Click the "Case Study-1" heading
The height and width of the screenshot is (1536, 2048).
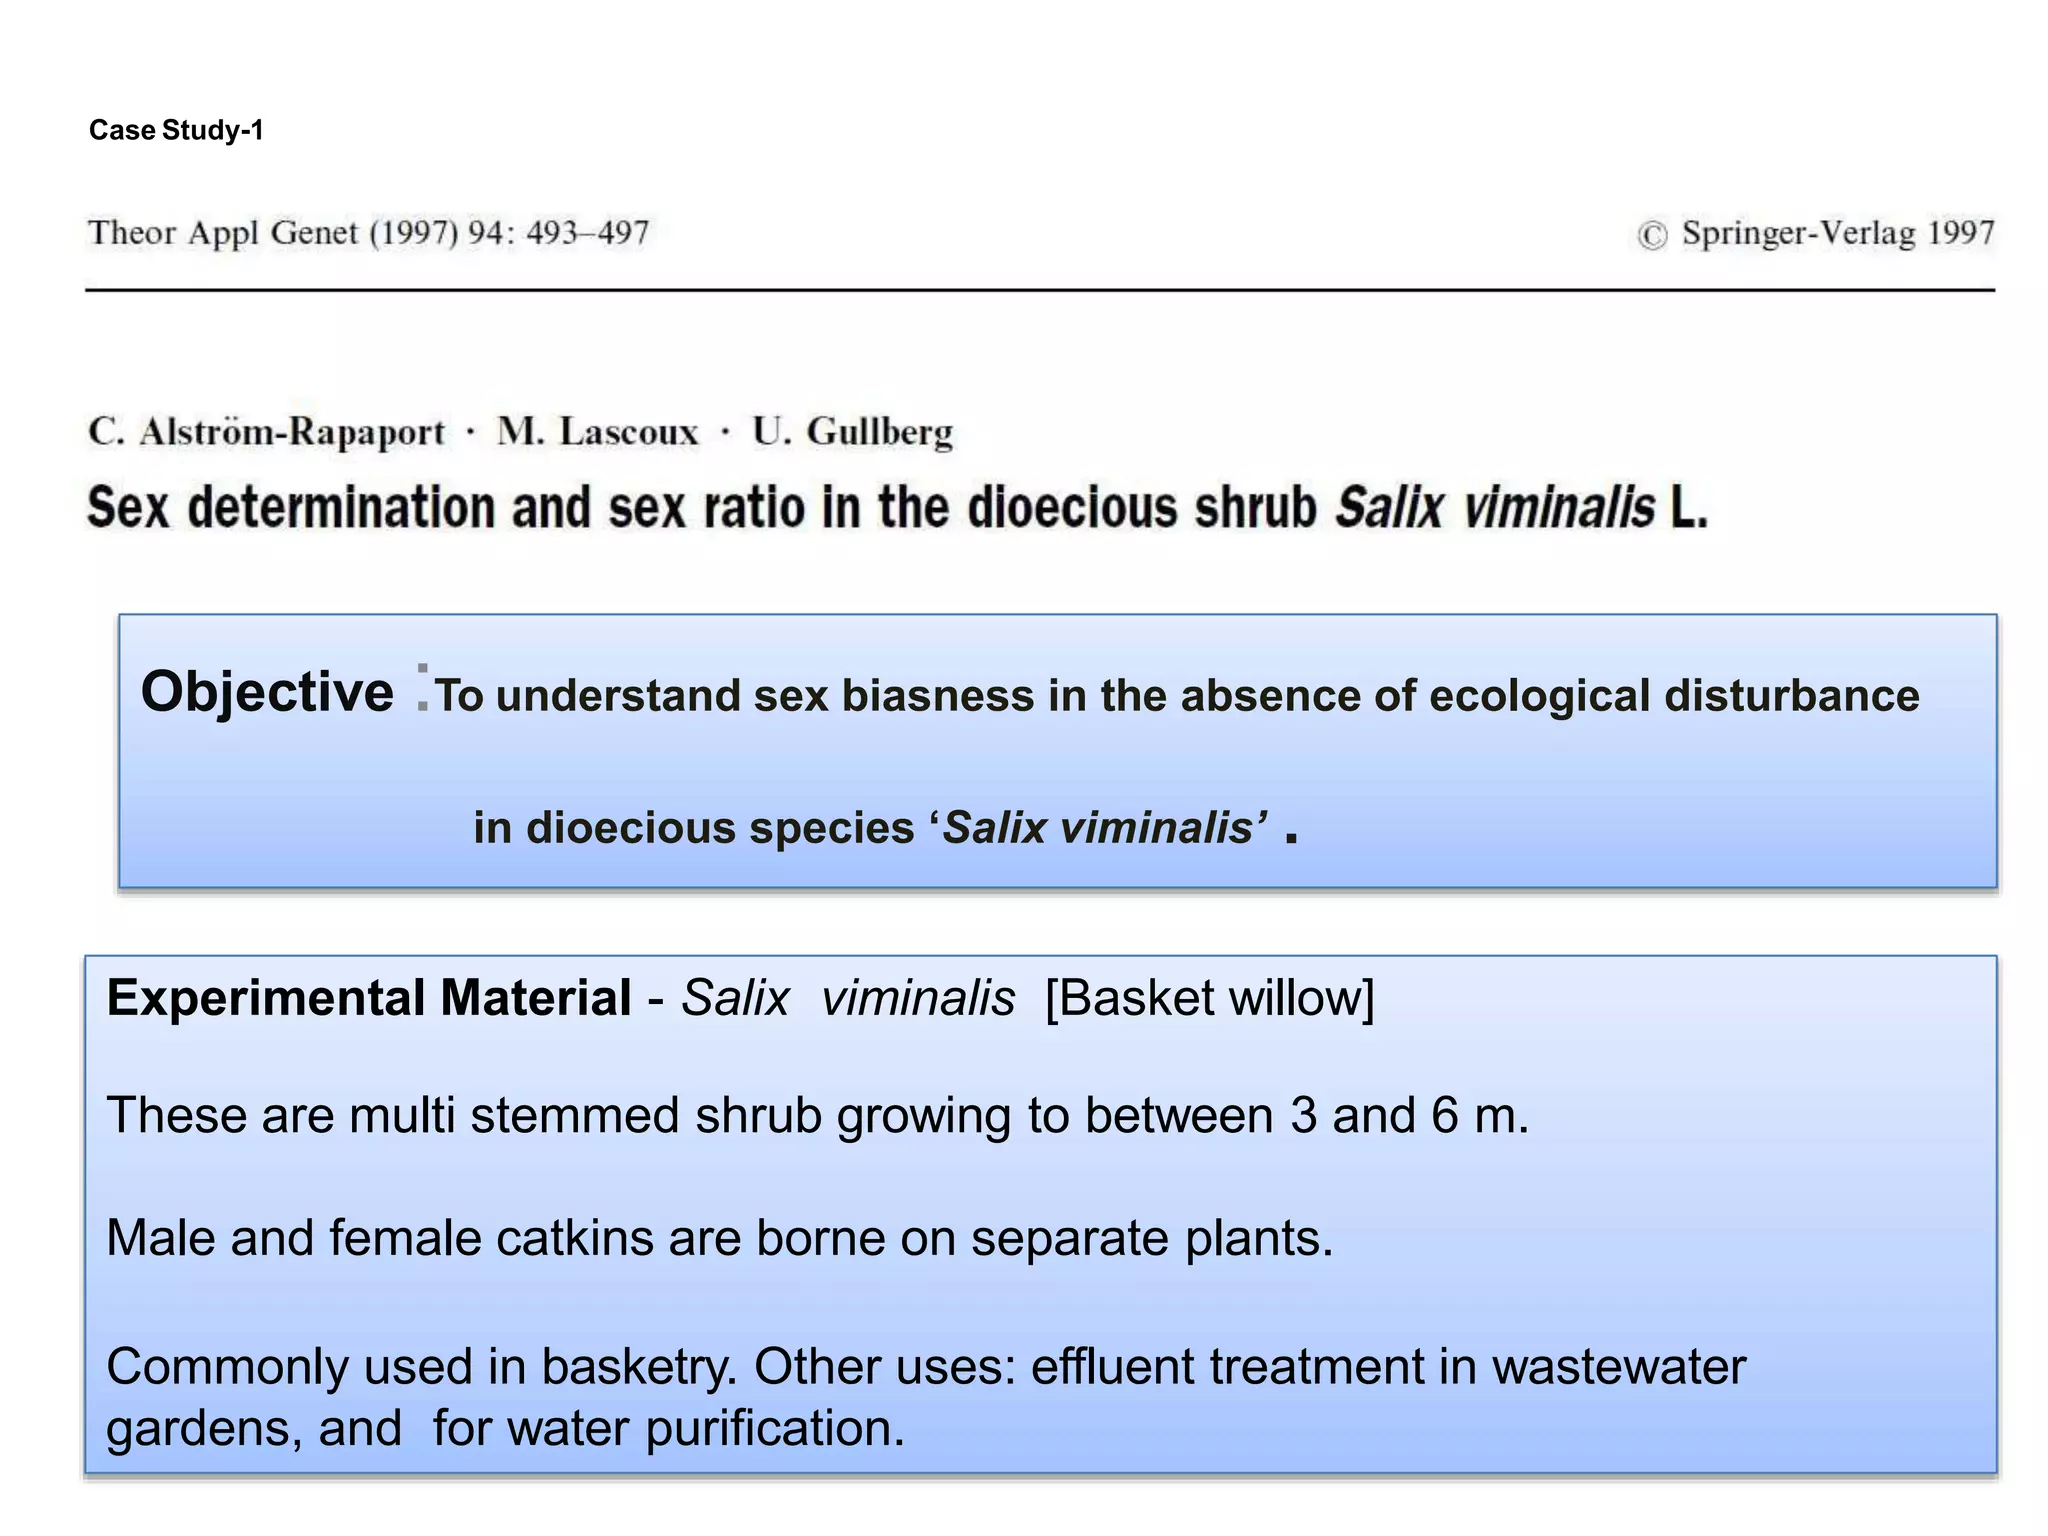[x=176, y=130]
